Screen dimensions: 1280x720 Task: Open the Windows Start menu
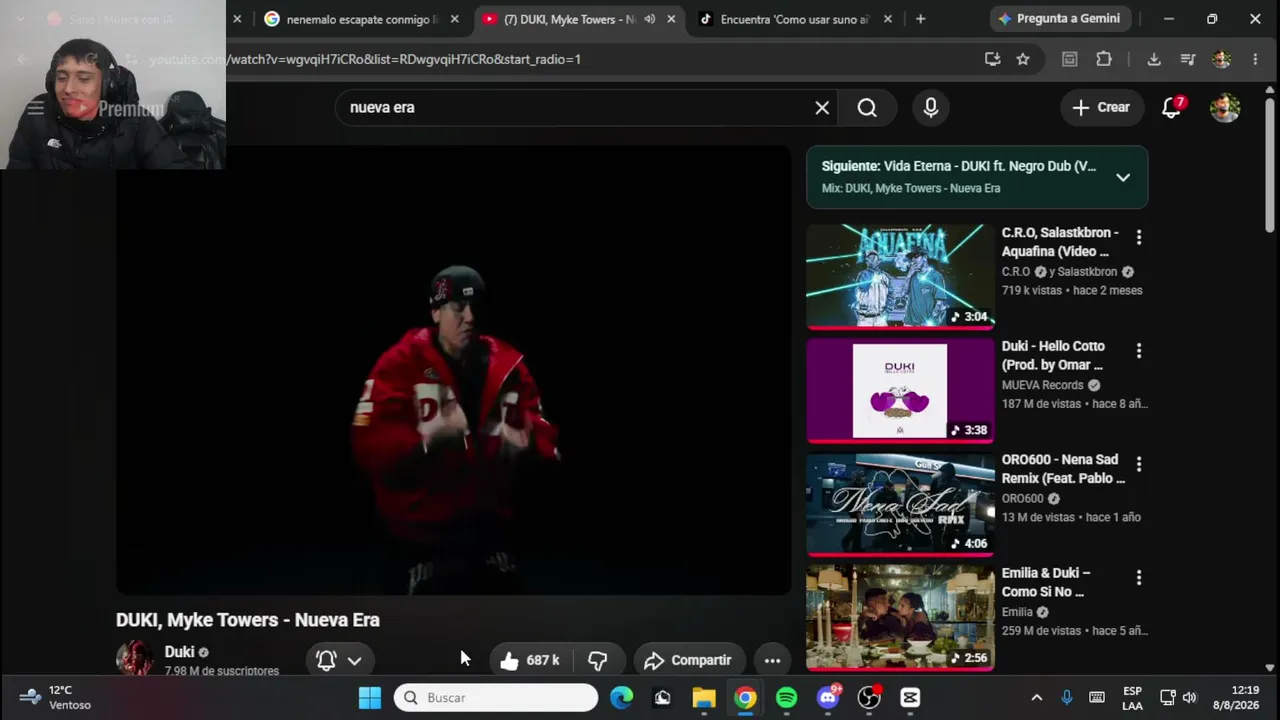pyautogui.click(x=370, y=698)
